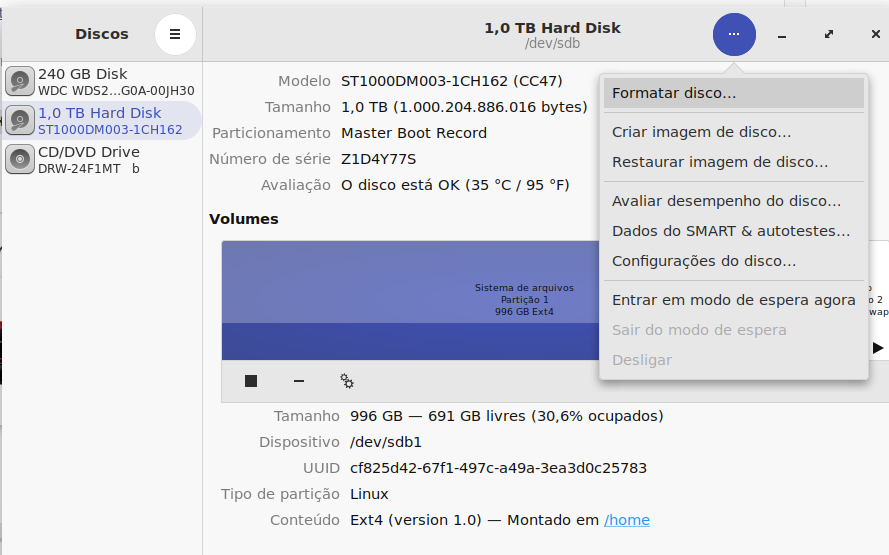Click the 1,0 TB Hard Disk drive icon
Image resolution: width=889 pixels, height=555 pixels.
point(20,120)
